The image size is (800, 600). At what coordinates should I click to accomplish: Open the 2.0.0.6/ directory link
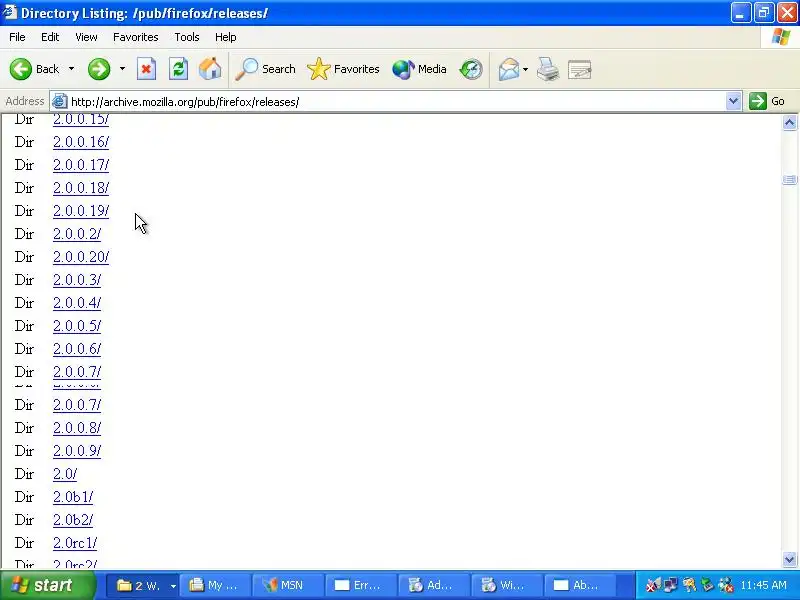click(77, 348)
